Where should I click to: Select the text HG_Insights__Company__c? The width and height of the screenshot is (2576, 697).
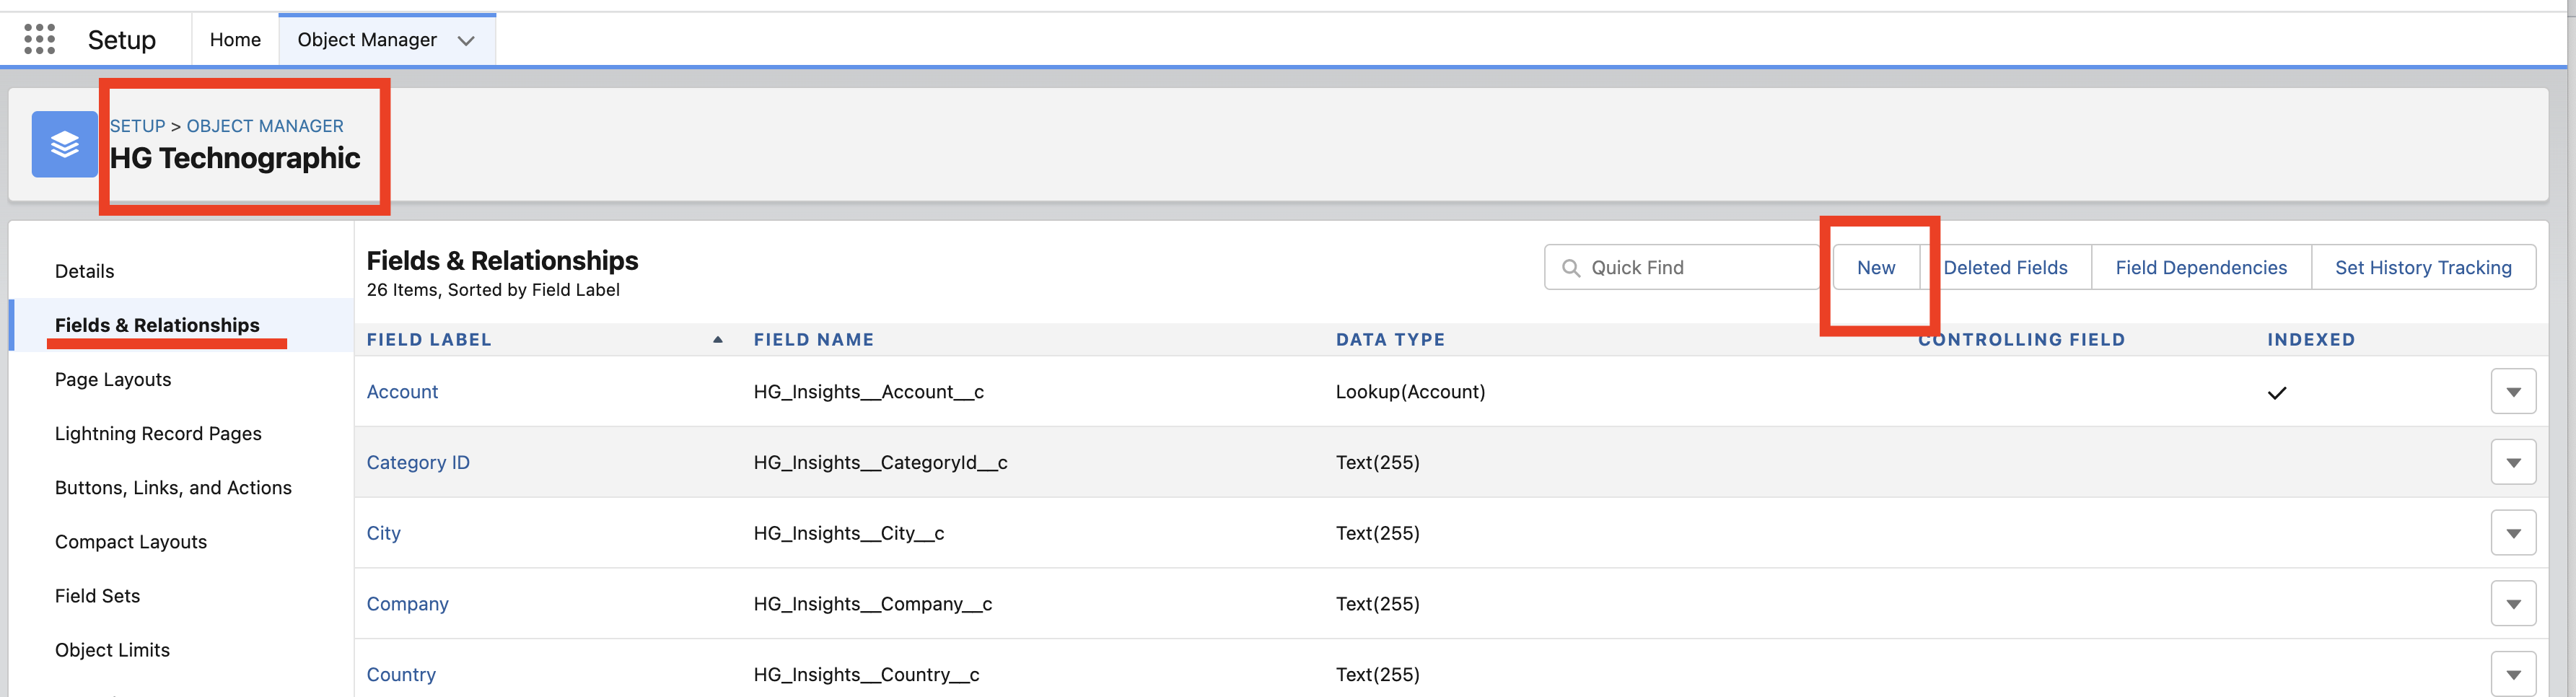873,604
